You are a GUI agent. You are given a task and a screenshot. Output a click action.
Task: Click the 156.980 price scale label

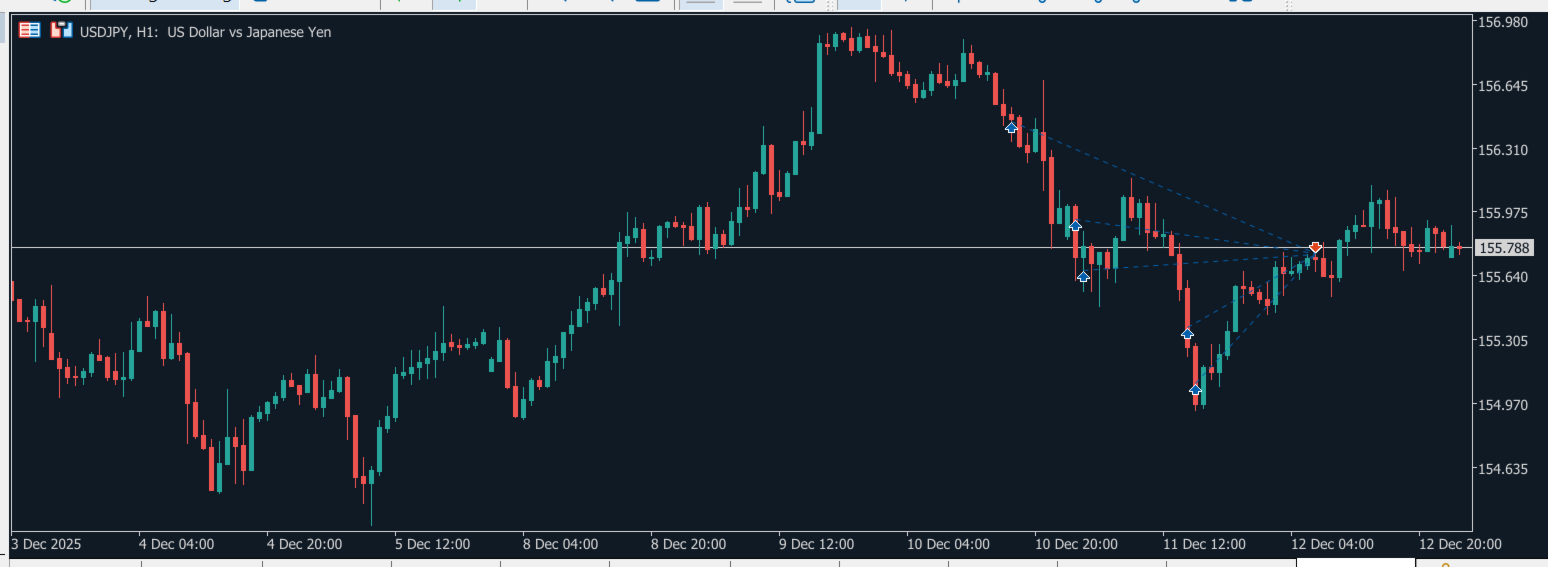(x=1503, y=22)
